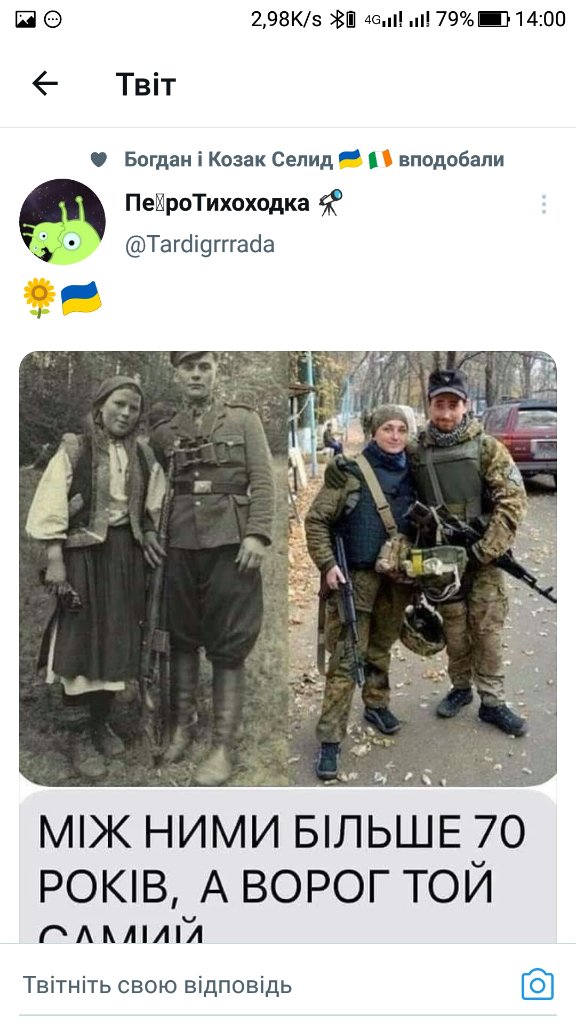Open the camera icon in reply bar
Image resolution: width=576 pixels, height=1024 pixels.
pos(537,984)
